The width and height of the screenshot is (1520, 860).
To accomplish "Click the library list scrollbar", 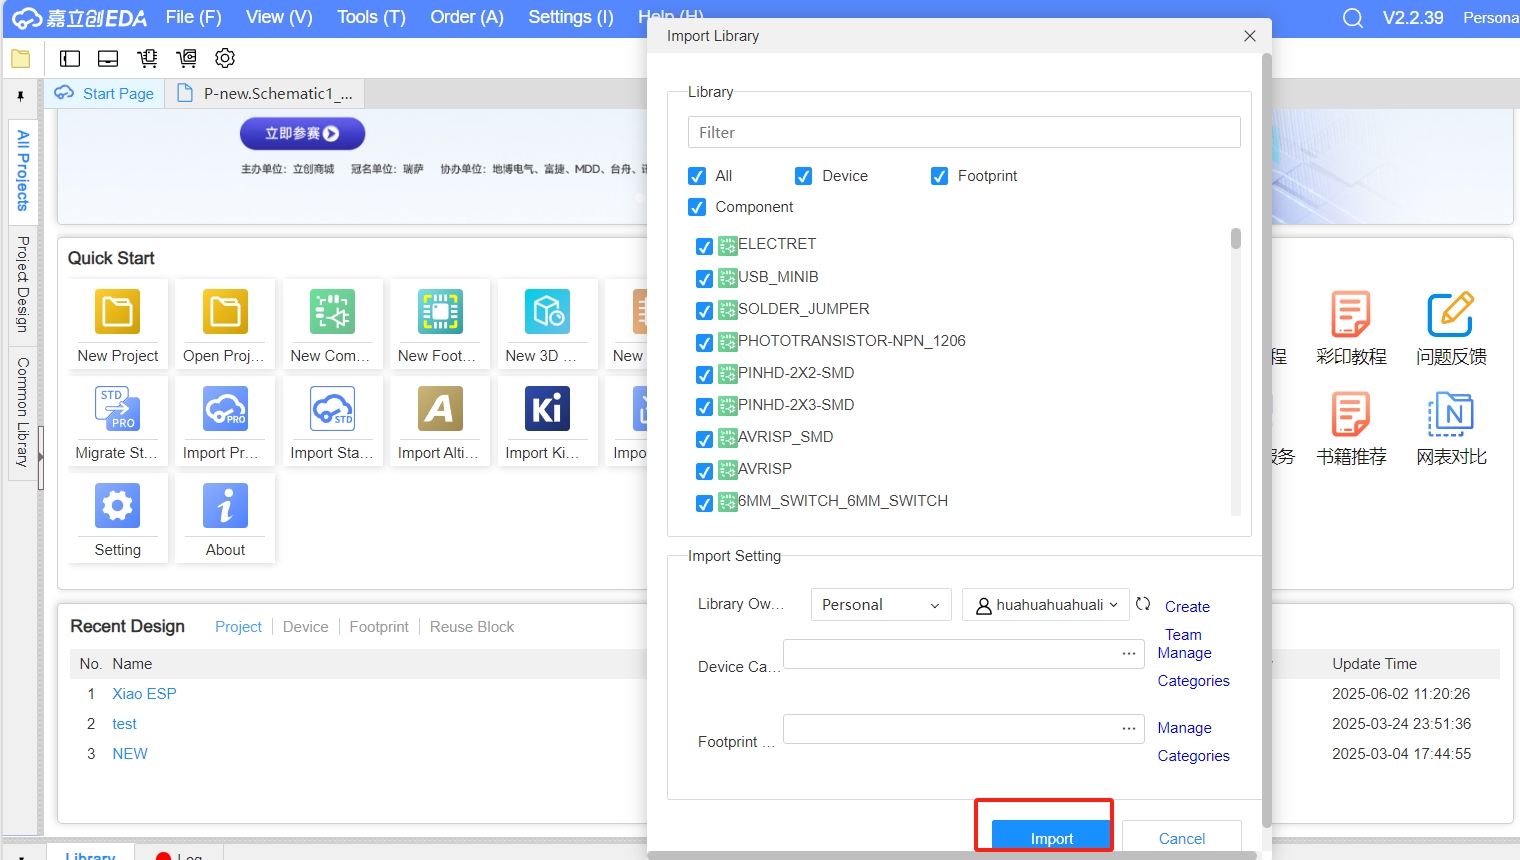I will tap(1236, 238).
